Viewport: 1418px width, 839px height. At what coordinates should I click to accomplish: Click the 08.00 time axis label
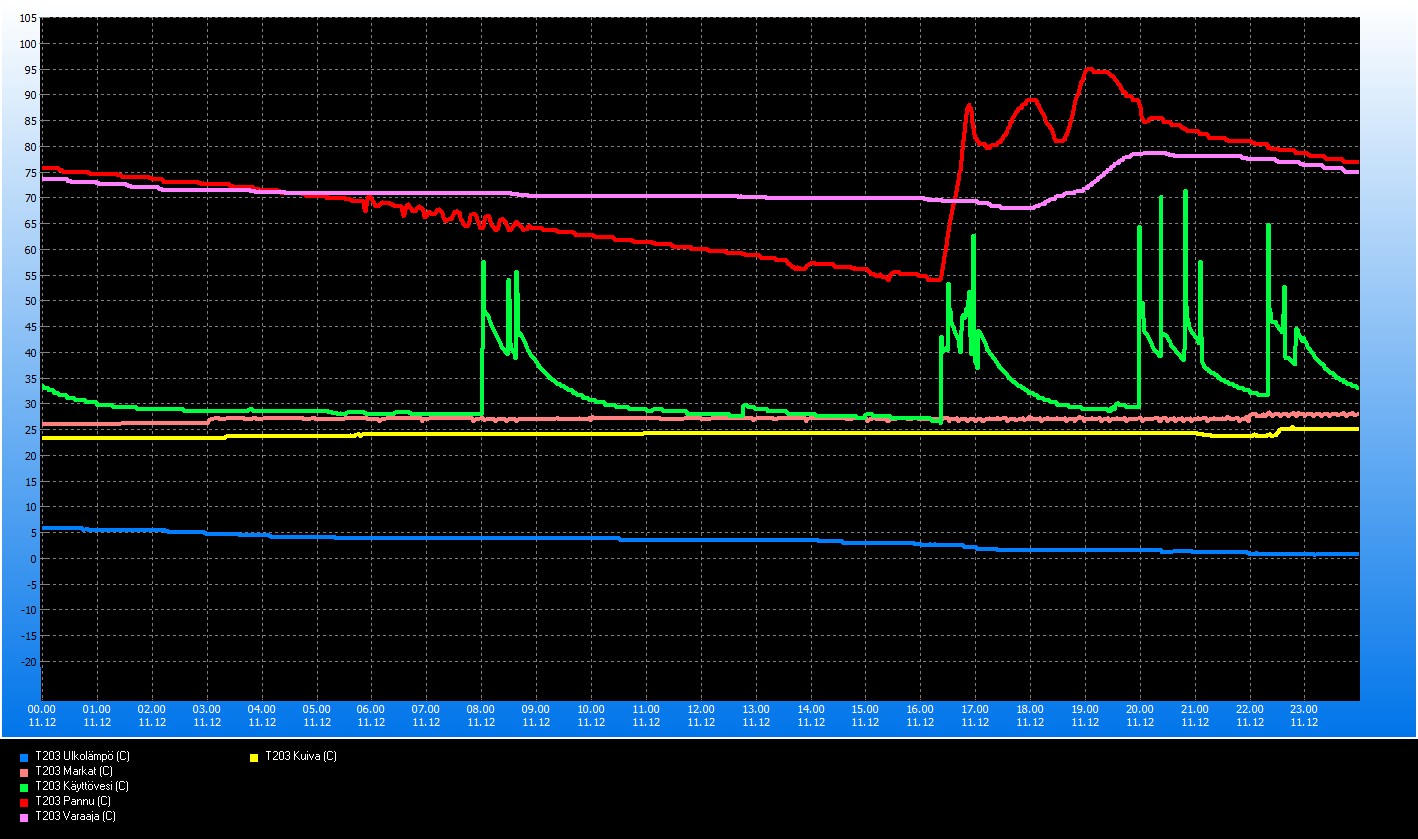(481, 708)
